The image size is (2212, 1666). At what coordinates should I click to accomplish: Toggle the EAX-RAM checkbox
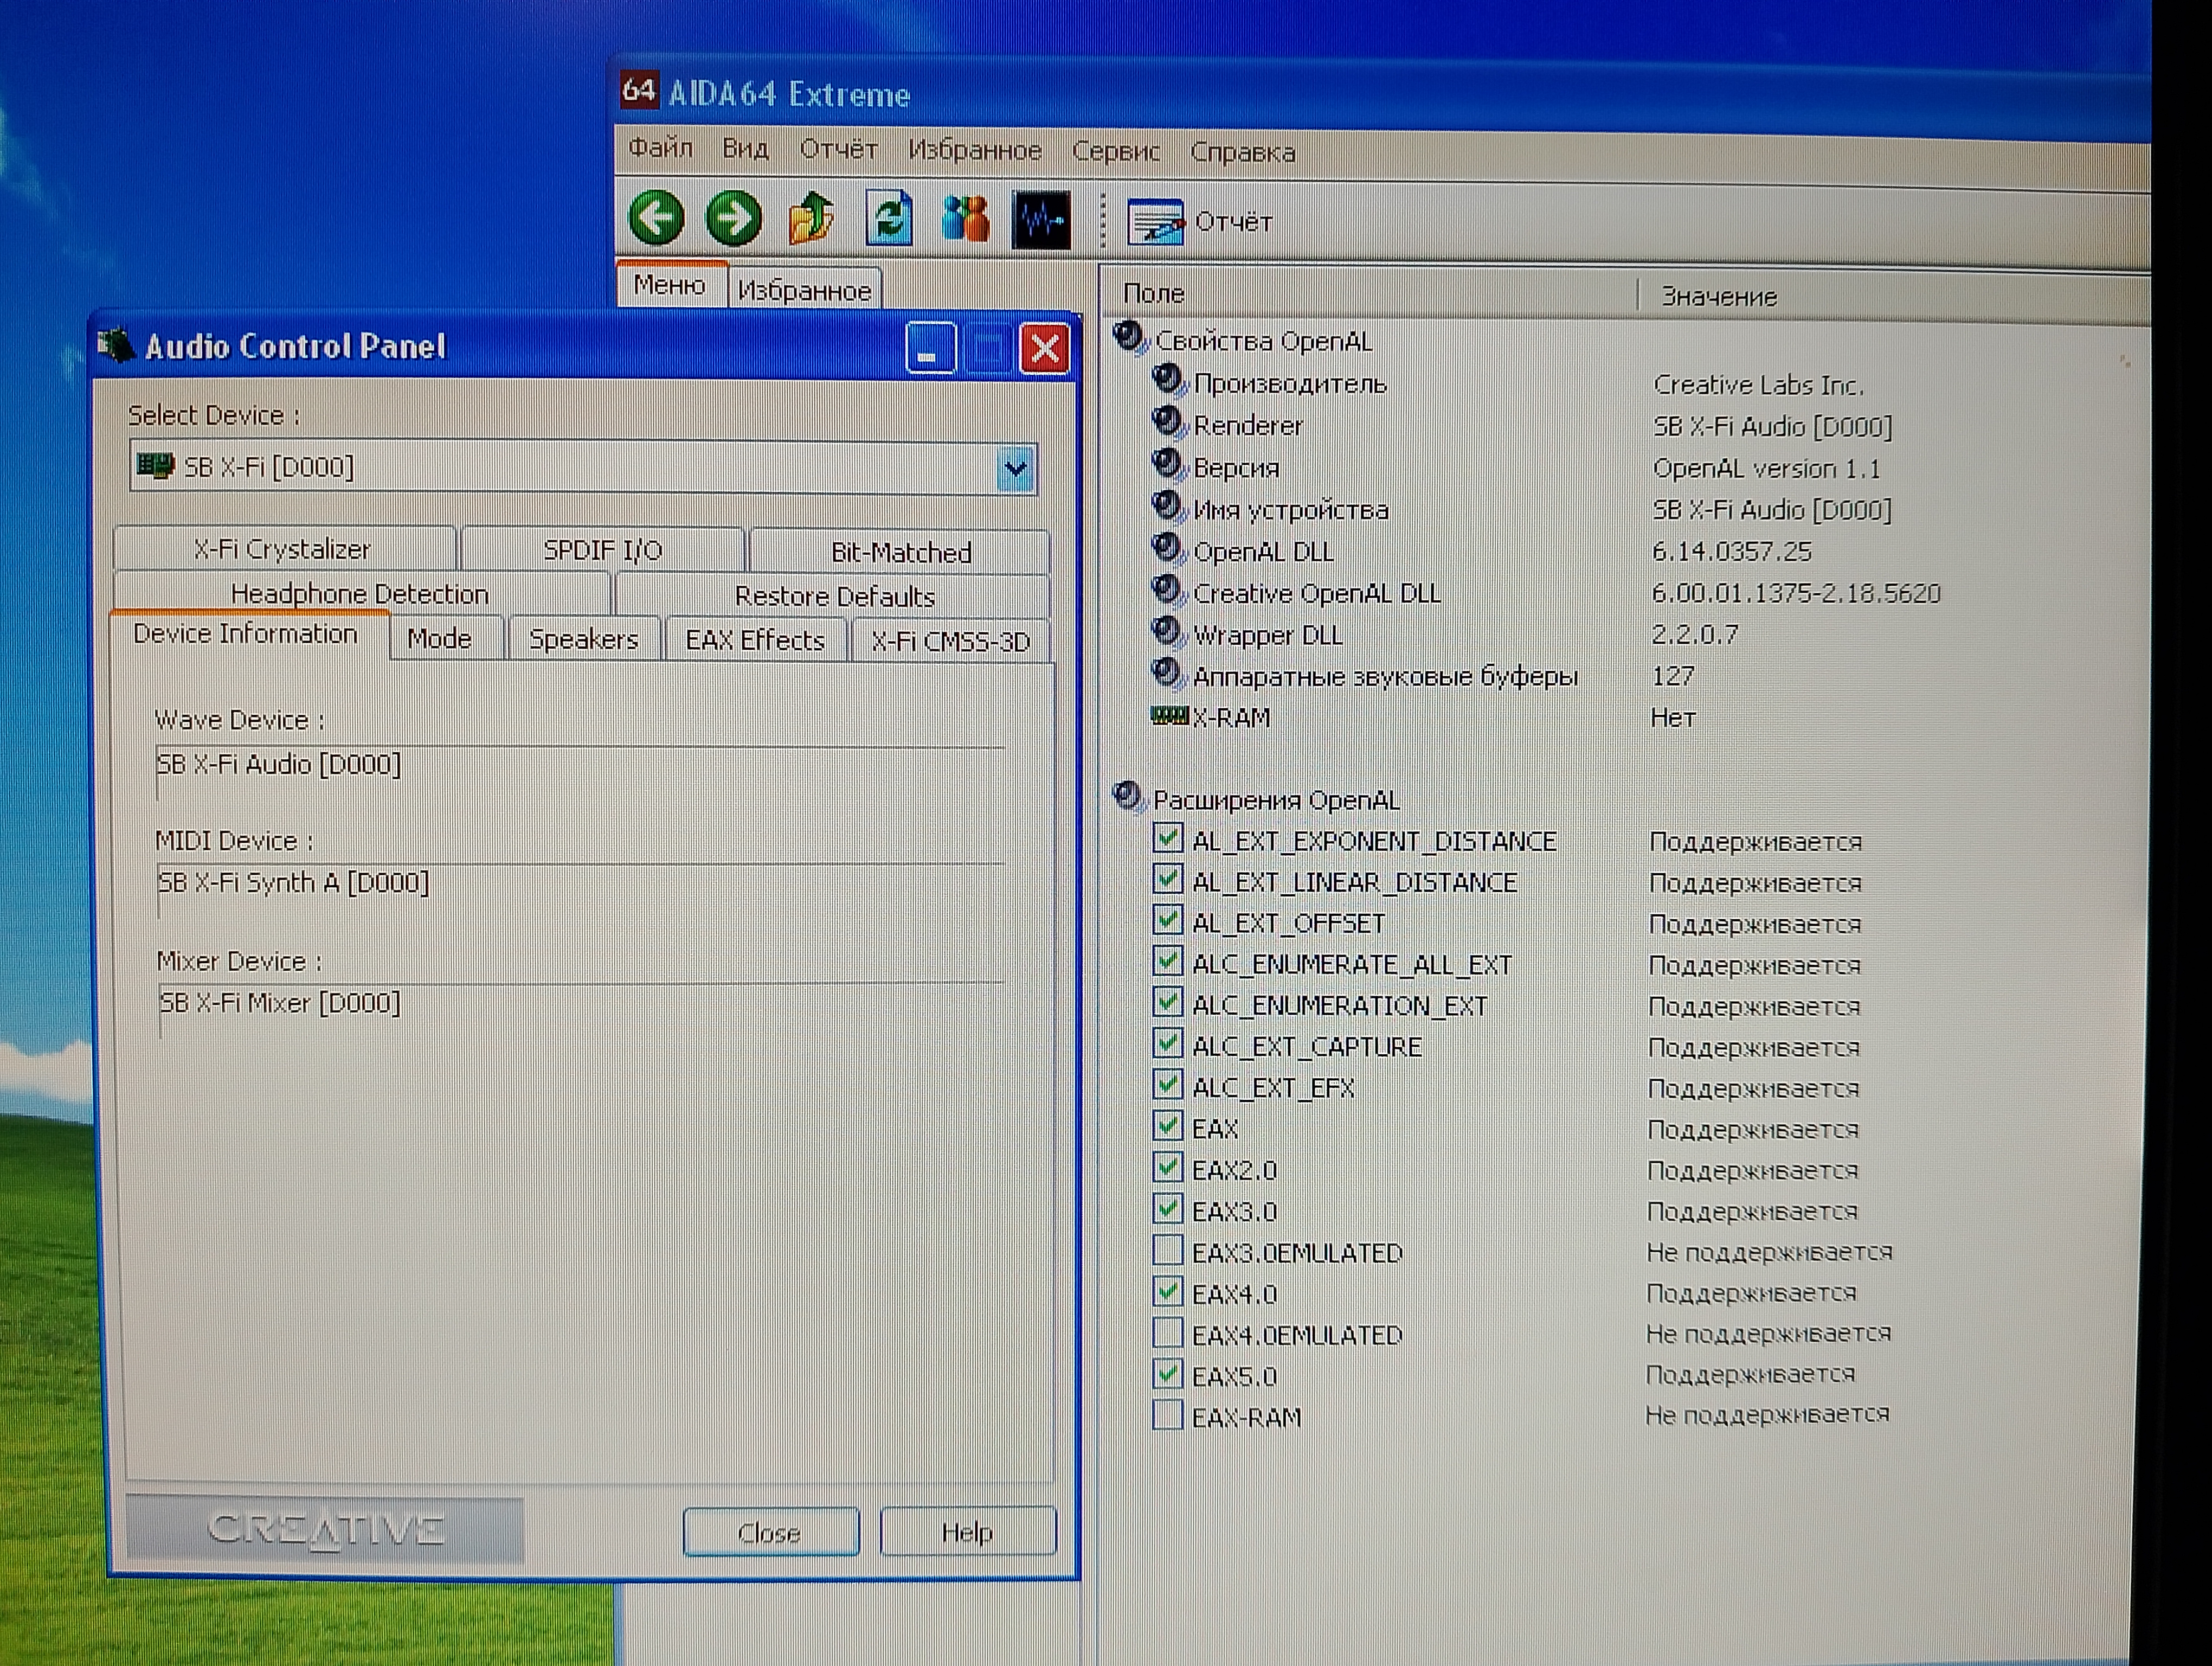1167,1416
